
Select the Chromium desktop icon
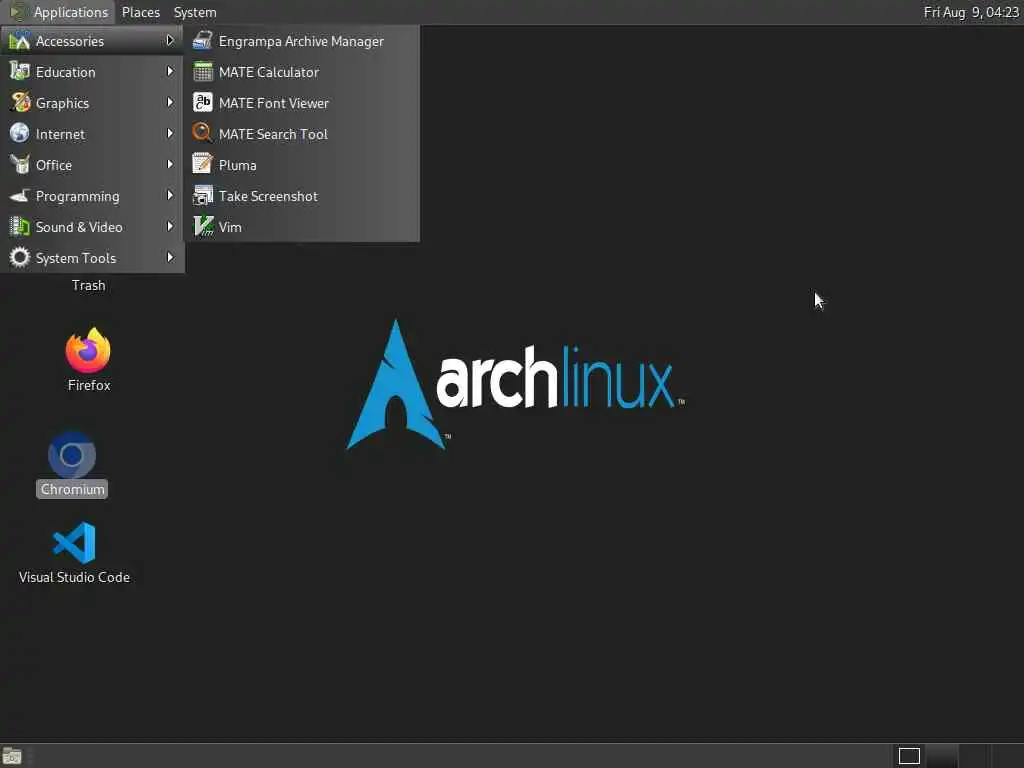click(x=72, y=455)
